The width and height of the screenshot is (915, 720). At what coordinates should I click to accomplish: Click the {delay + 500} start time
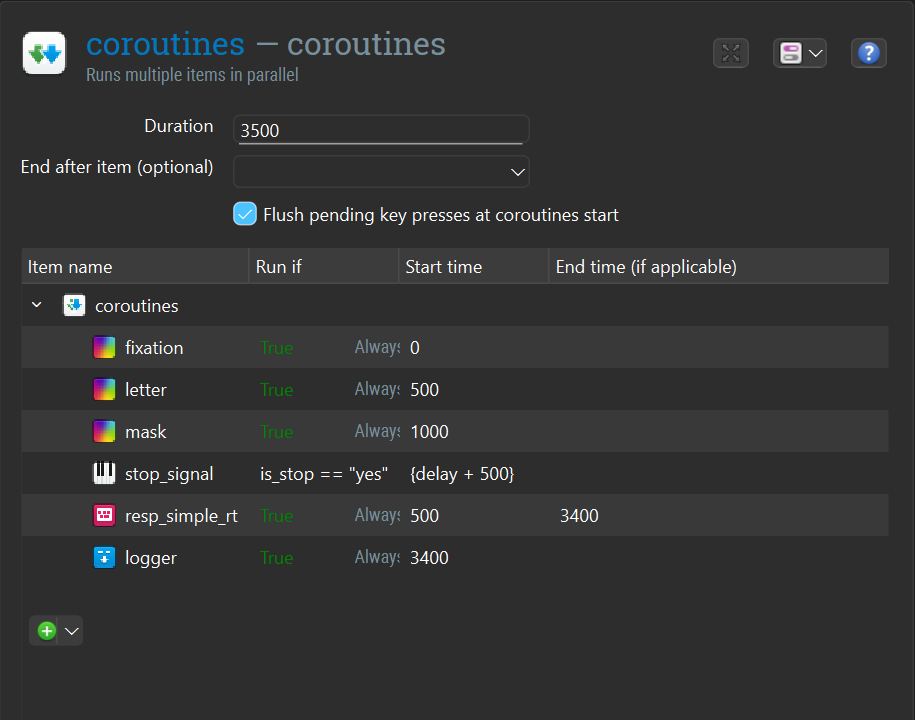click(462, 474)
